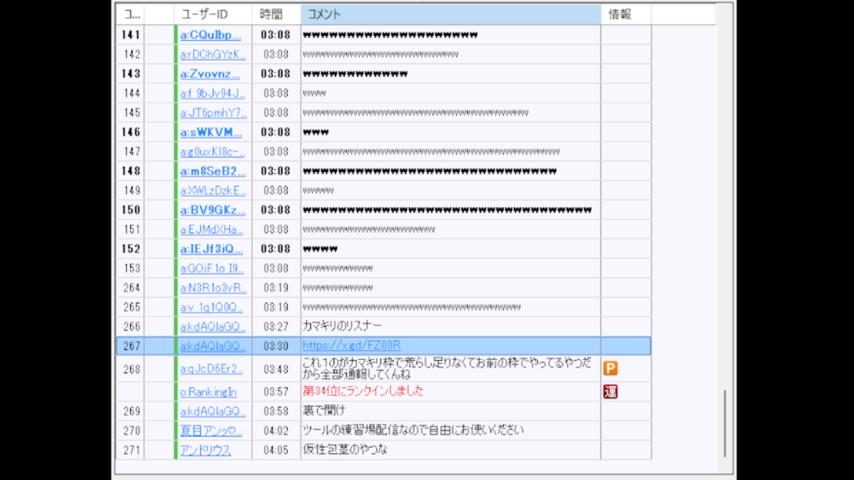The width and height of the screenshot is (854, 480).
Task: Open the user ID link in row 153
Action: pyautogui.click(x=212, y=269)
